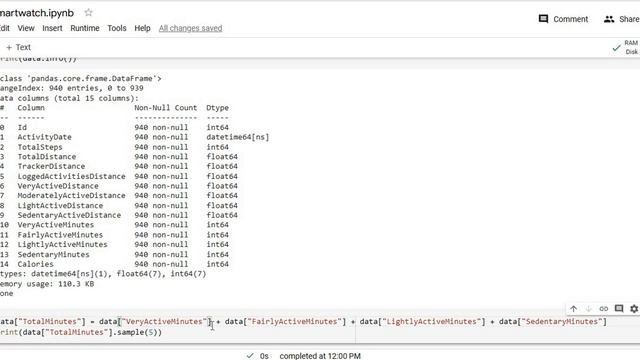Open cell settings gear icon
Screen dimensions: 640x360
(634, 309)
